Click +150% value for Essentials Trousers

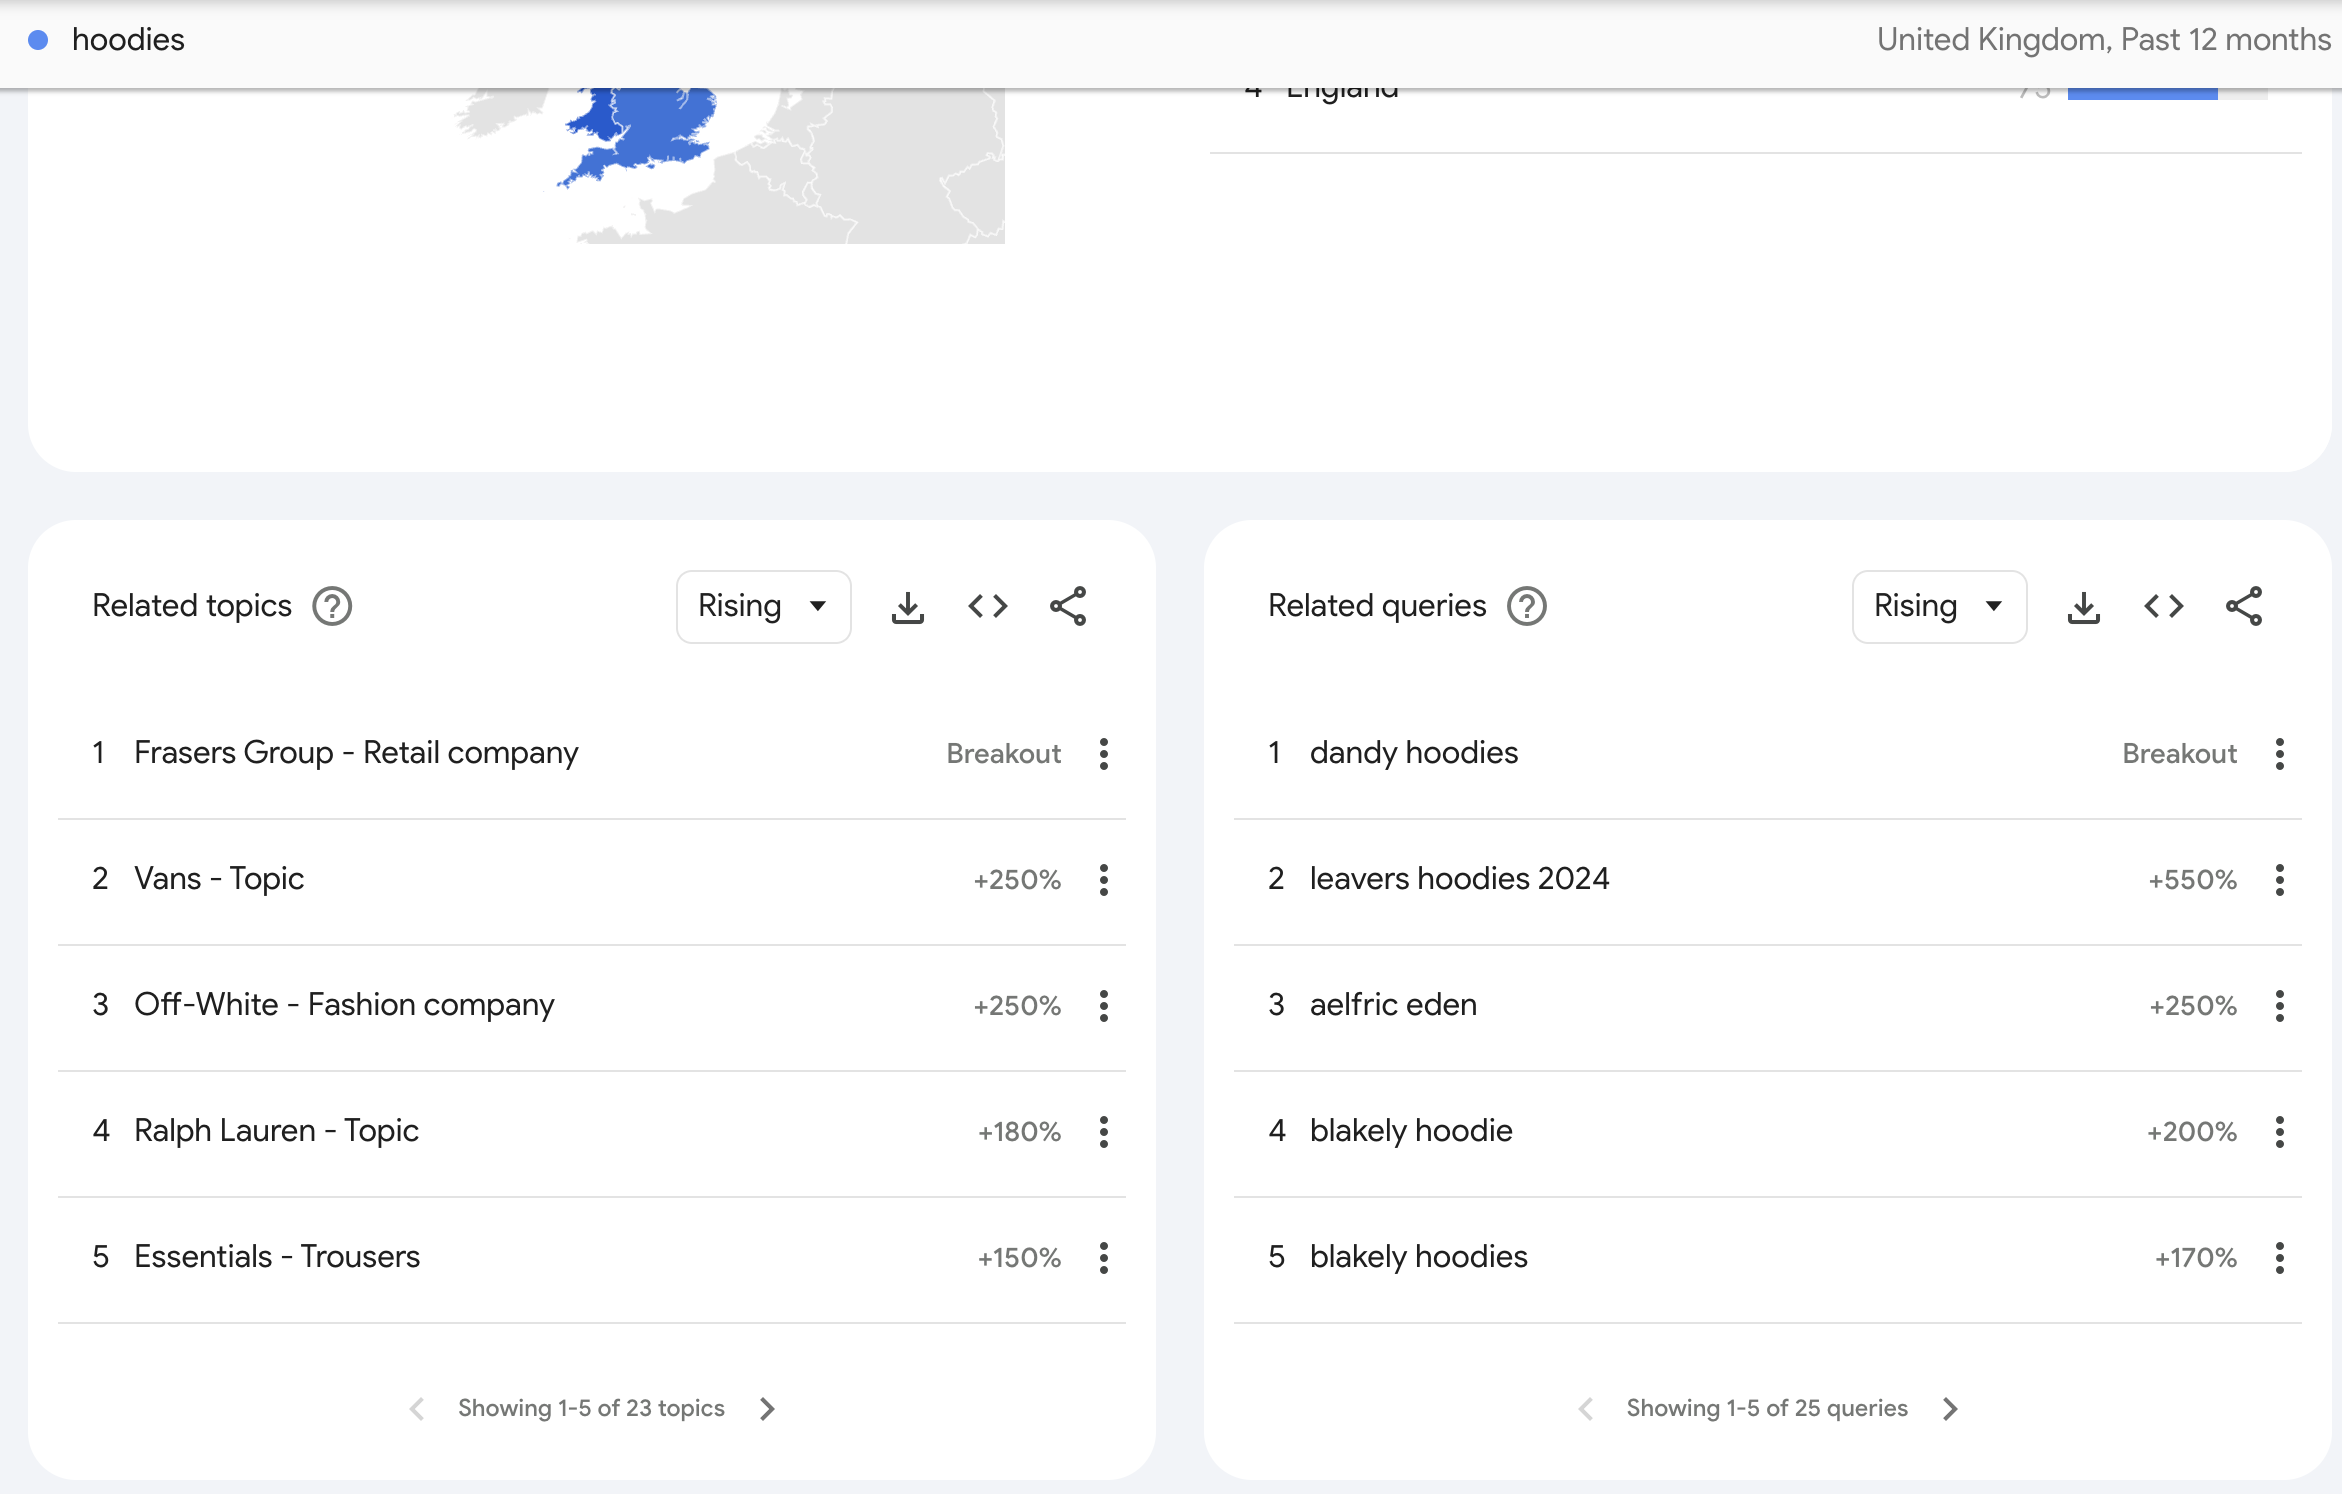(x=1019, y=1258)
